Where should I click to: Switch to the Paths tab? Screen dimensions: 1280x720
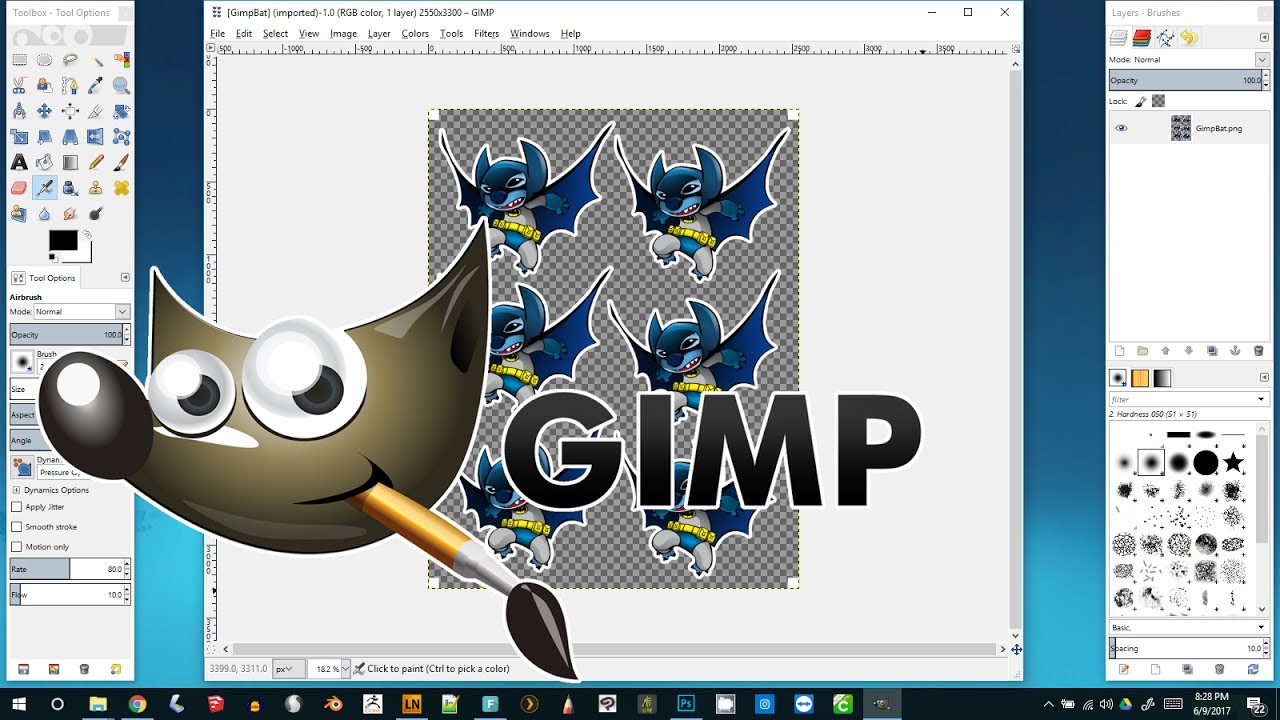point(1166,38)
